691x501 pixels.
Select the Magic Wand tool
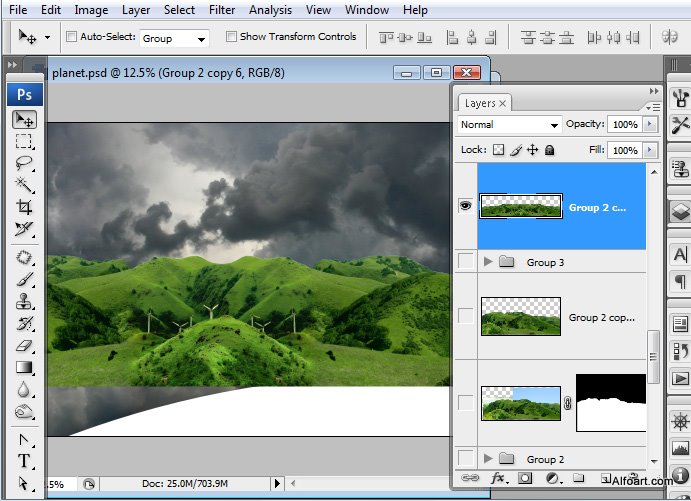[x=24, y=185]
